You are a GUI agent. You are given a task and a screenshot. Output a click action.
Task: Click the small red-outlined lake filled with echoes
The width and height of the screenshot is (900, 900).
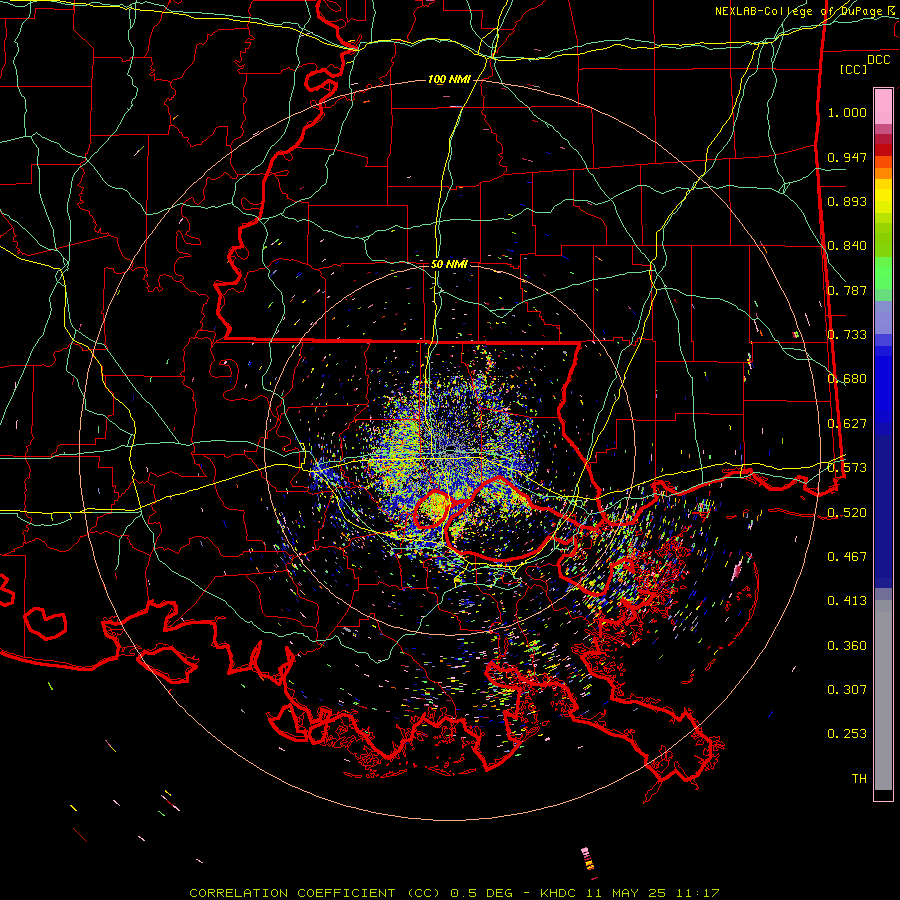pyautogui.click(x=433, y=509)
